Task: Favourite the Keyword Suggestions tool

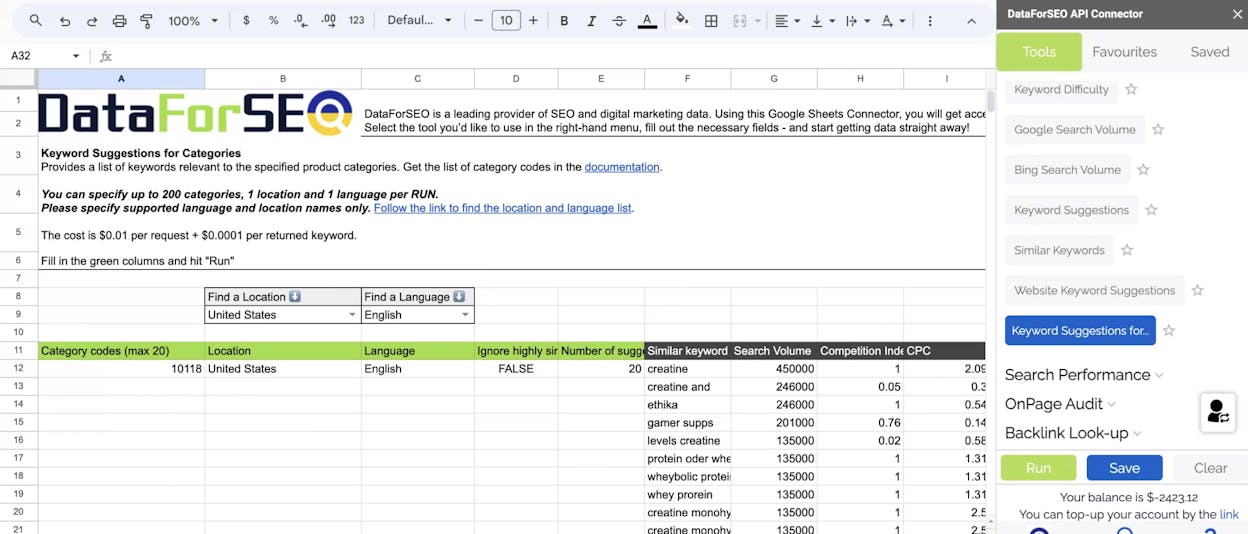Action: tap(1151, 210)
